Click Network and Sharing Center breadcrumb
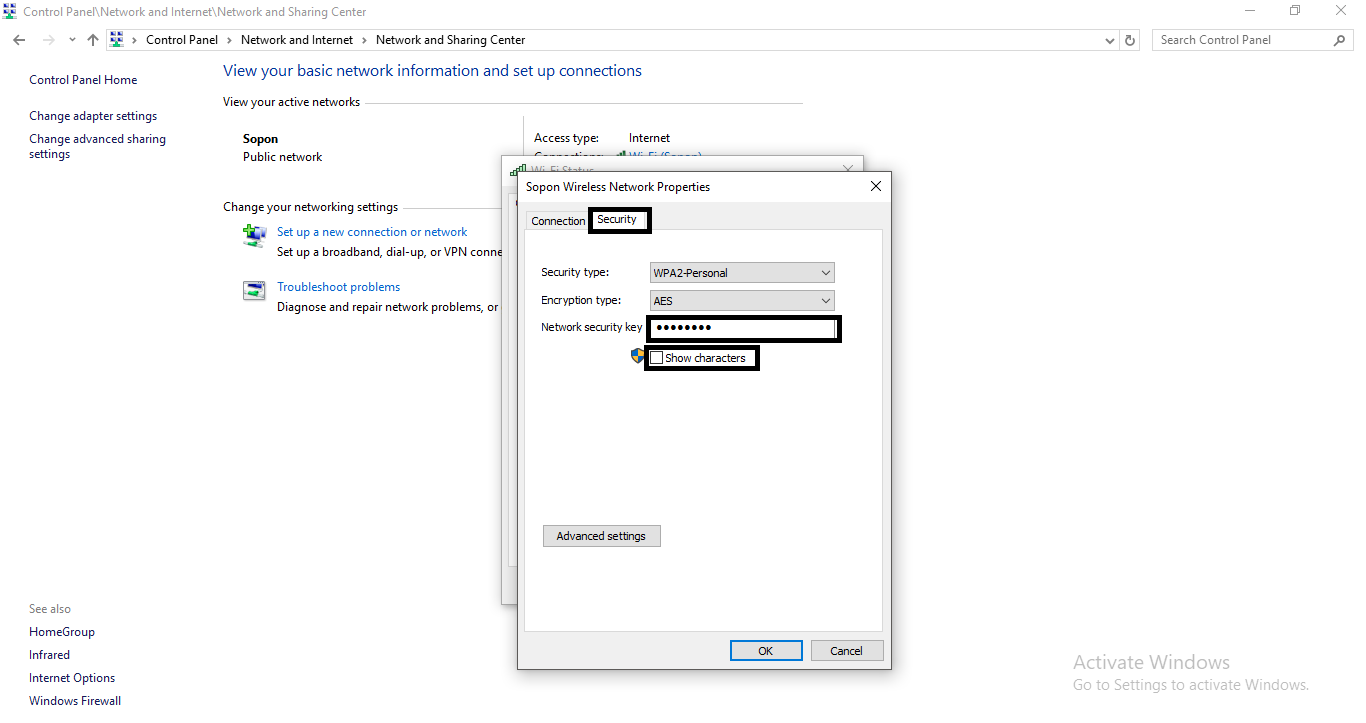The height and width of the screenshot is (723, 1366). coord(450,40)
